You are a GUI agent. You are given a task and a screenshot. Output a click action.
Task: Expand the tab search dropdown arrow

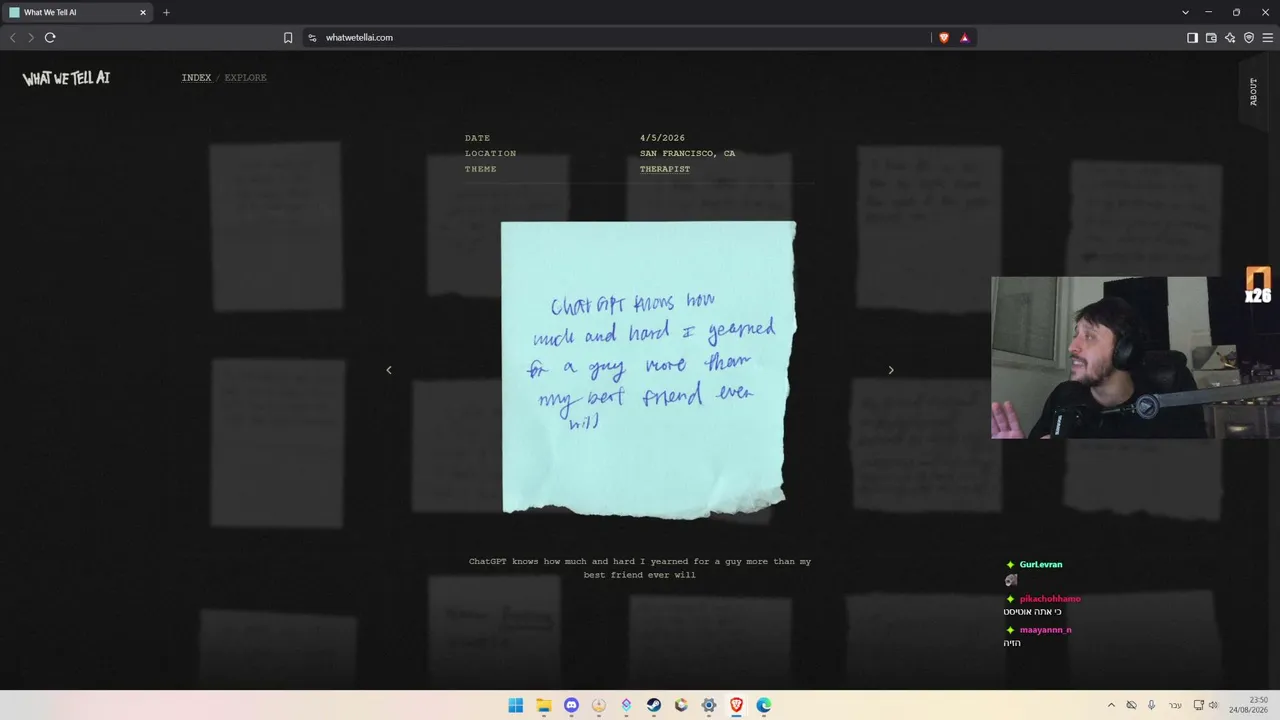[x=1185, y=13]
